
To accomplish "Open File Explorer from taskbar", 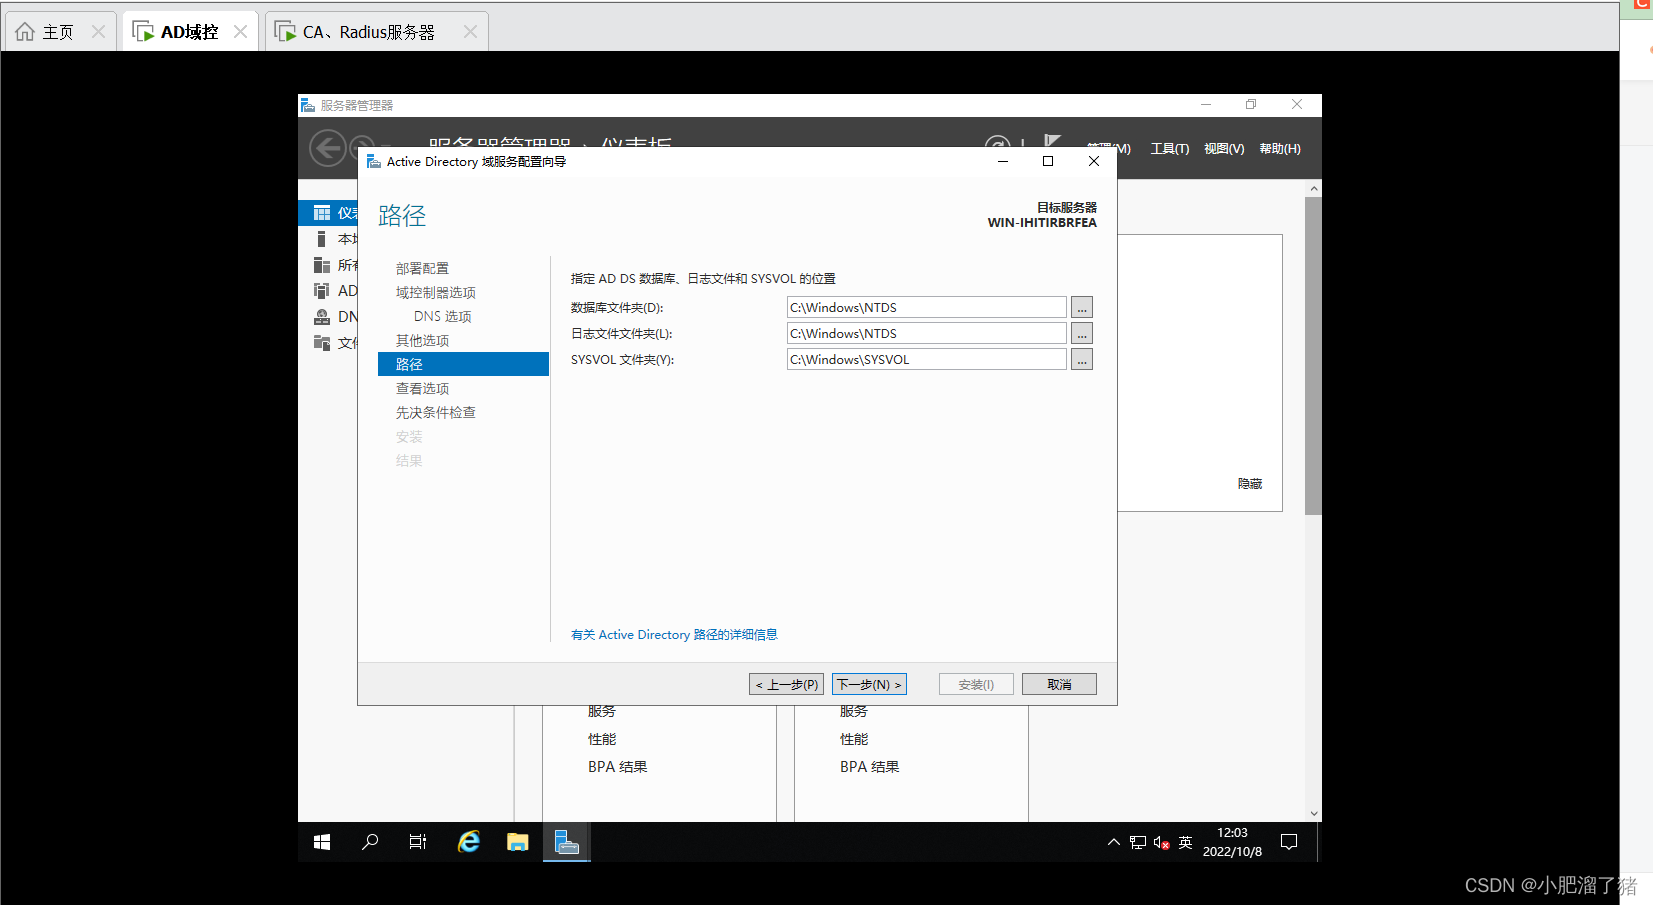I will tap(517, 842).
